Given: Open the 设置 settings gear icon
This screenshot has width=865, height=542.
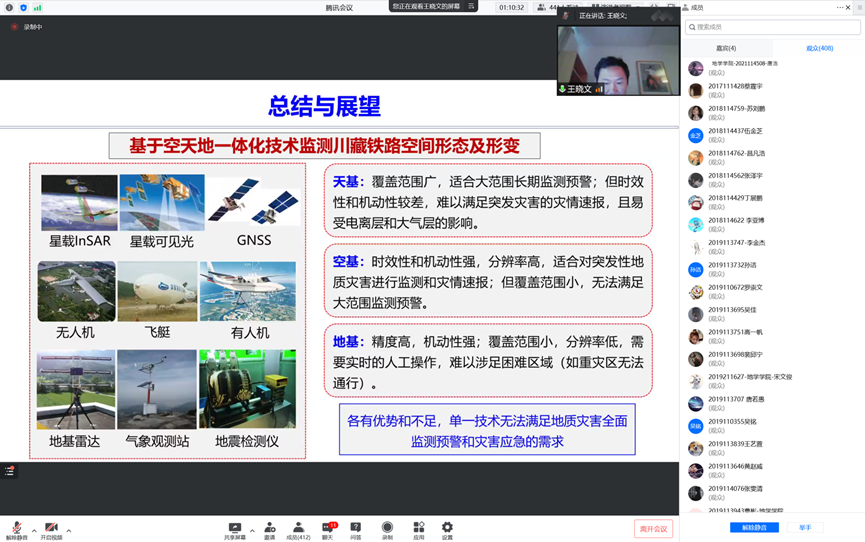Looking at the screenshot, I should point(447,529).
